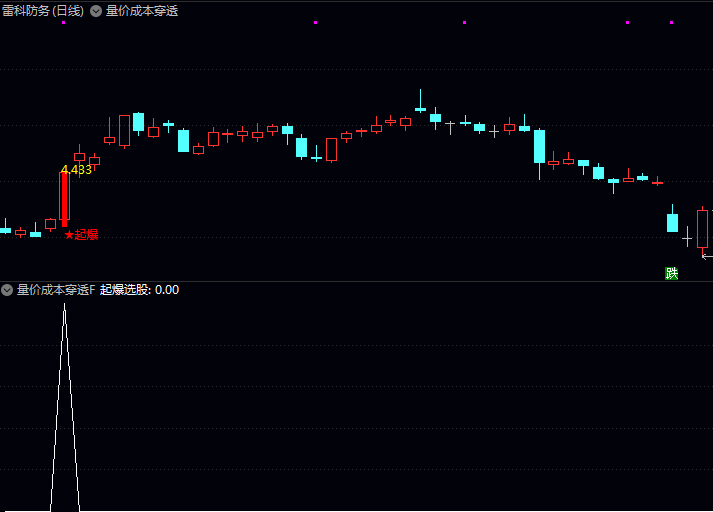Click the 起爆选股: 0.00 value text
This screenshot has height=512, width=713.
140,290
